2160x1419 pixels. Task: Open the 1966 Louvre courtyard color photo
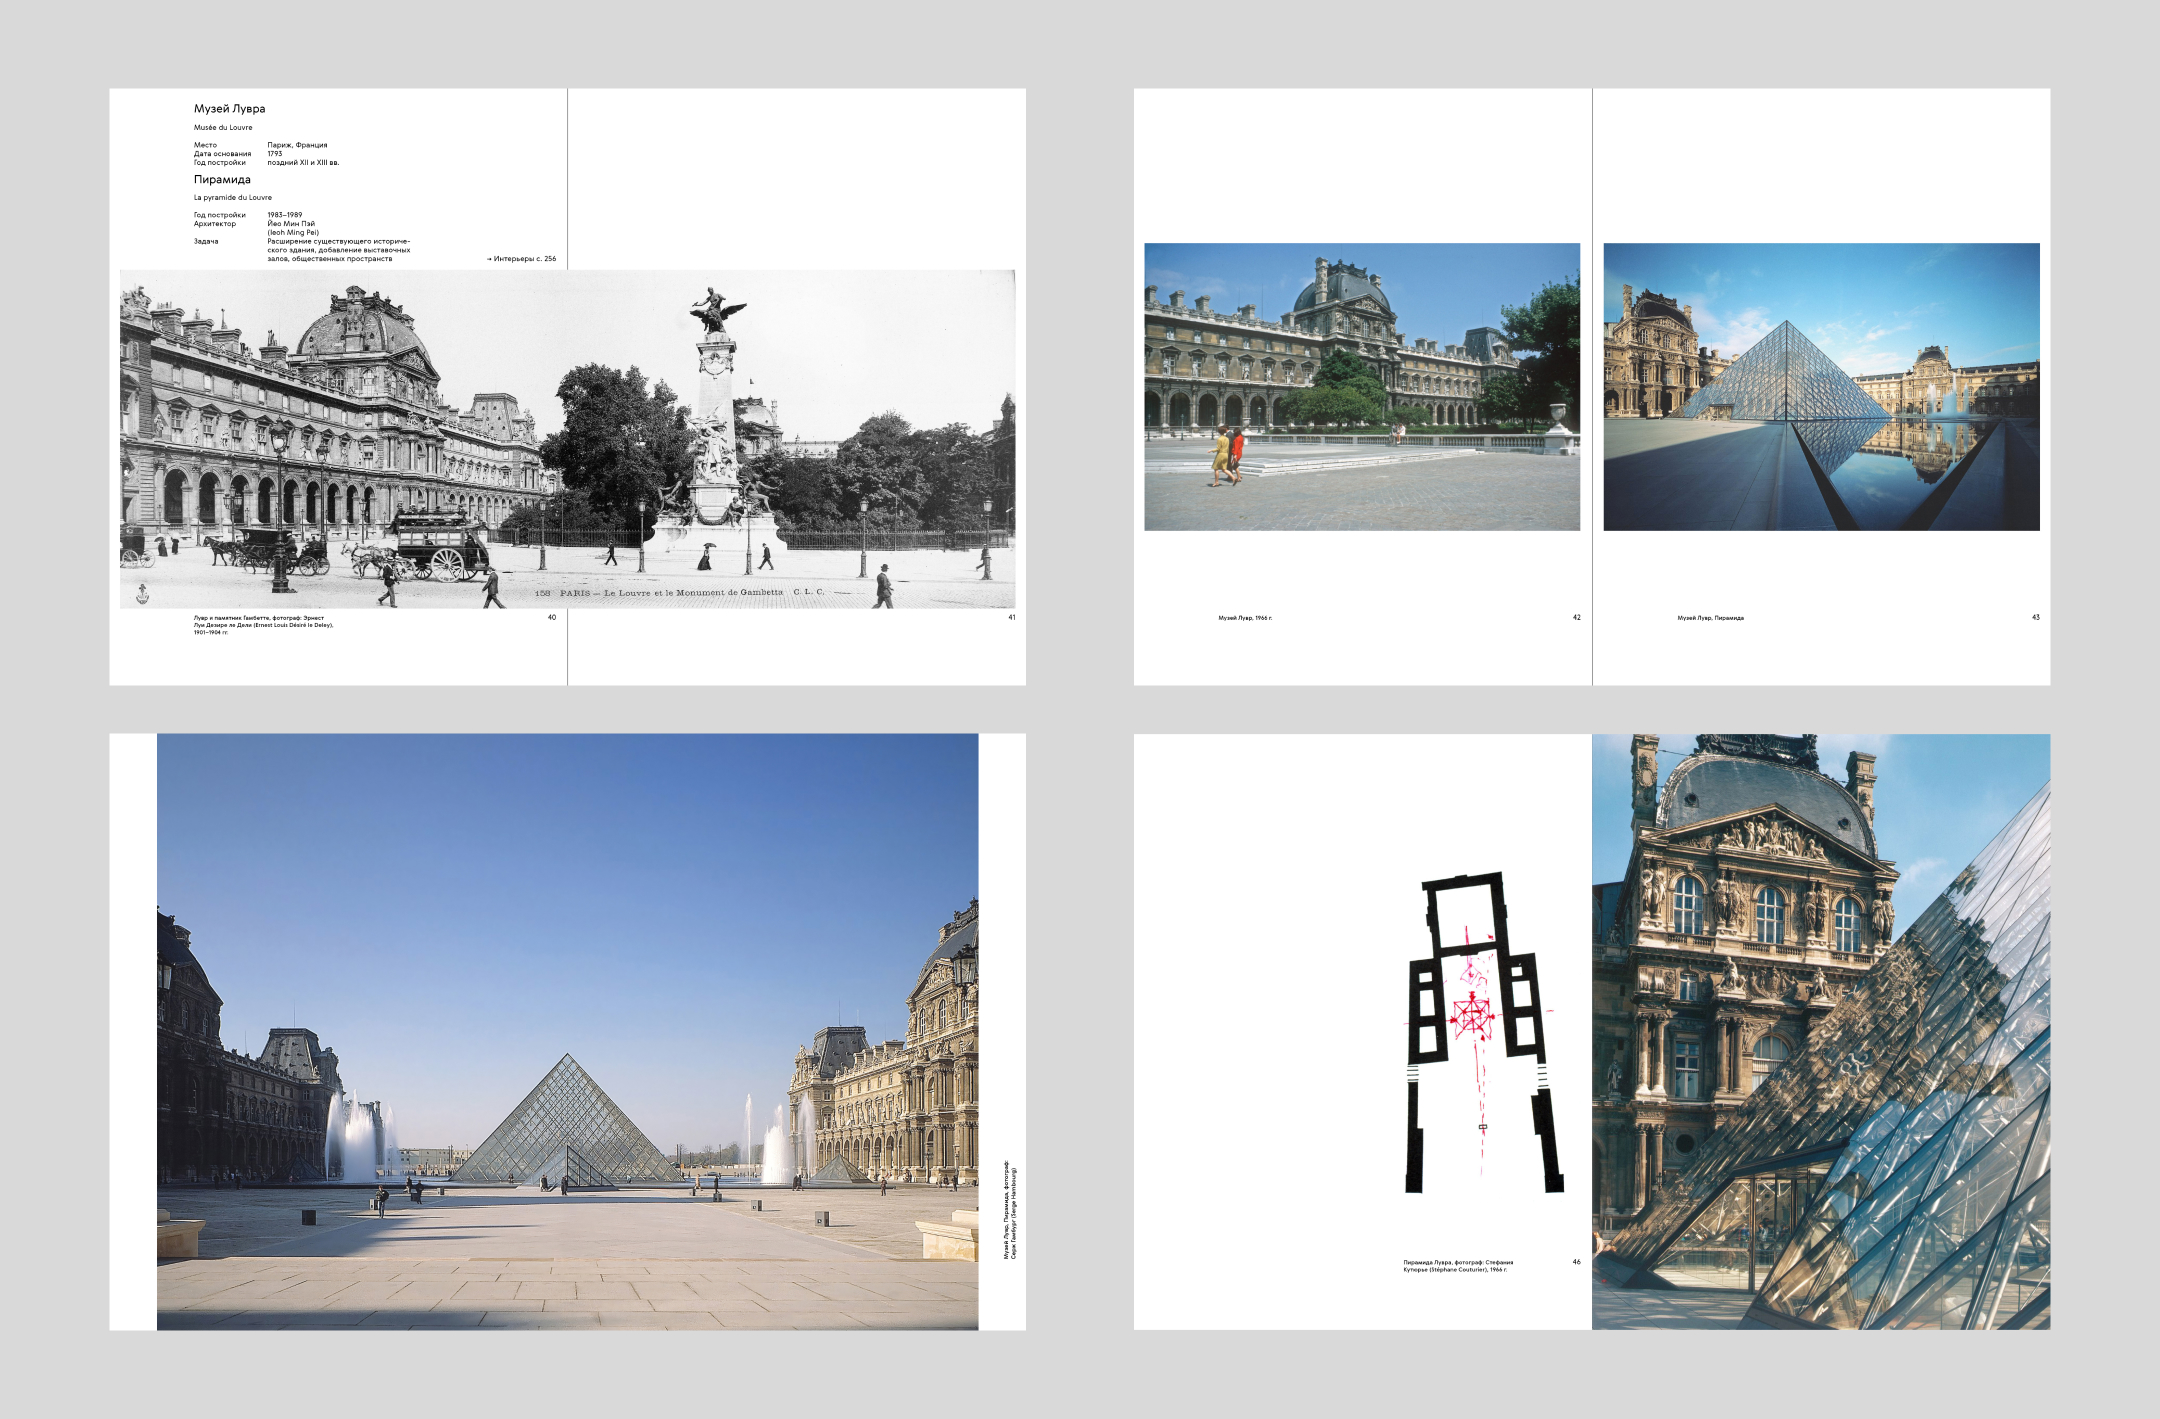pyautogui.click(x=1361, y=386)
